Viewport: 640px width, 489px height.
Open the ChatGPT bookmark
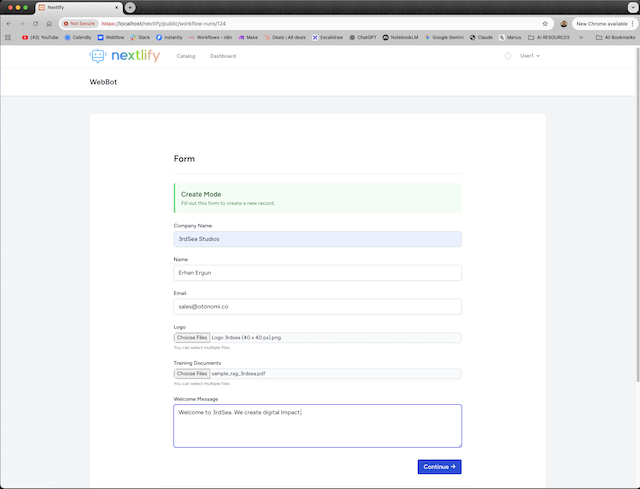(363, 37)
